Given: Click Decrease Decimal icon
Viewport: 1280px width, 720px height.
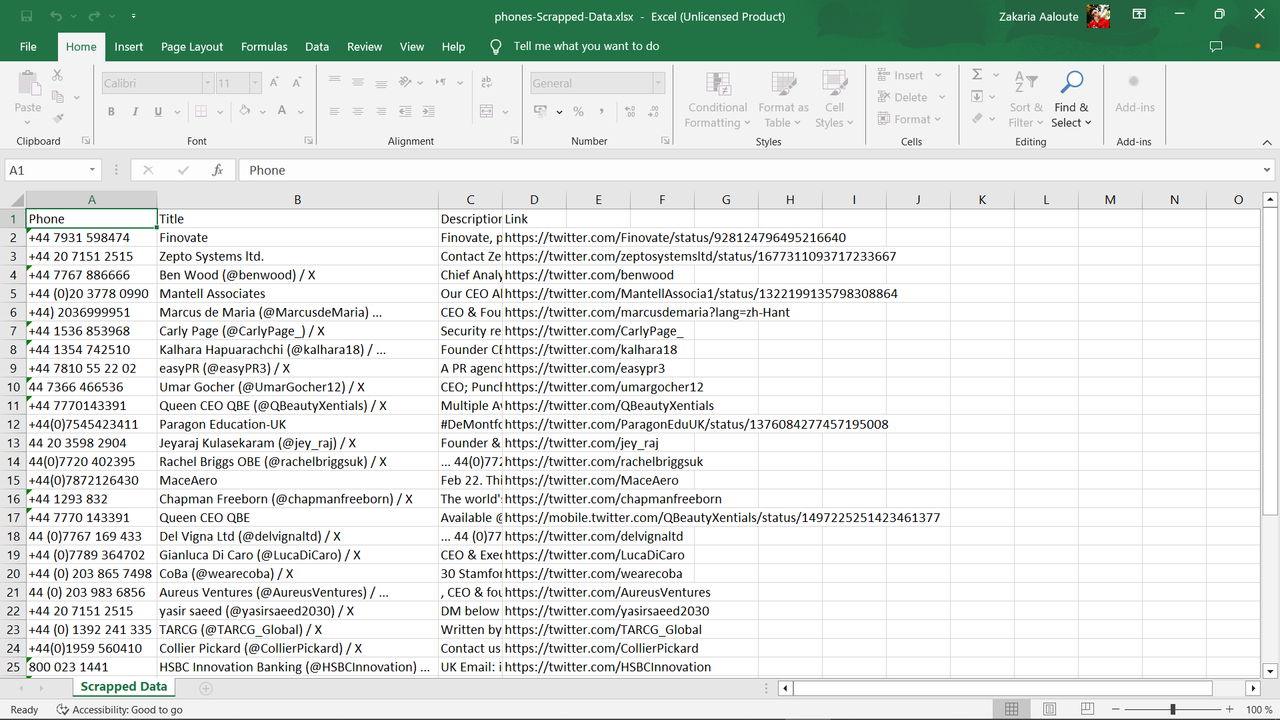Looking at the screenshot, I should (655, 111).
